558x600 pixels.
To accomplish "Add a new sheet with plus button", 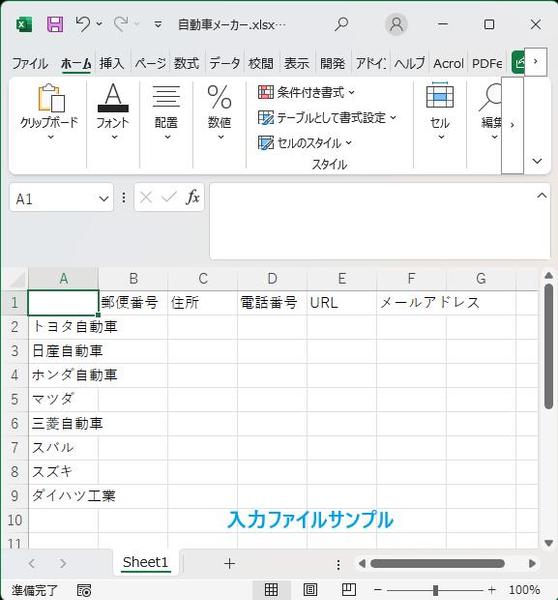I will [x=229, y=563].
